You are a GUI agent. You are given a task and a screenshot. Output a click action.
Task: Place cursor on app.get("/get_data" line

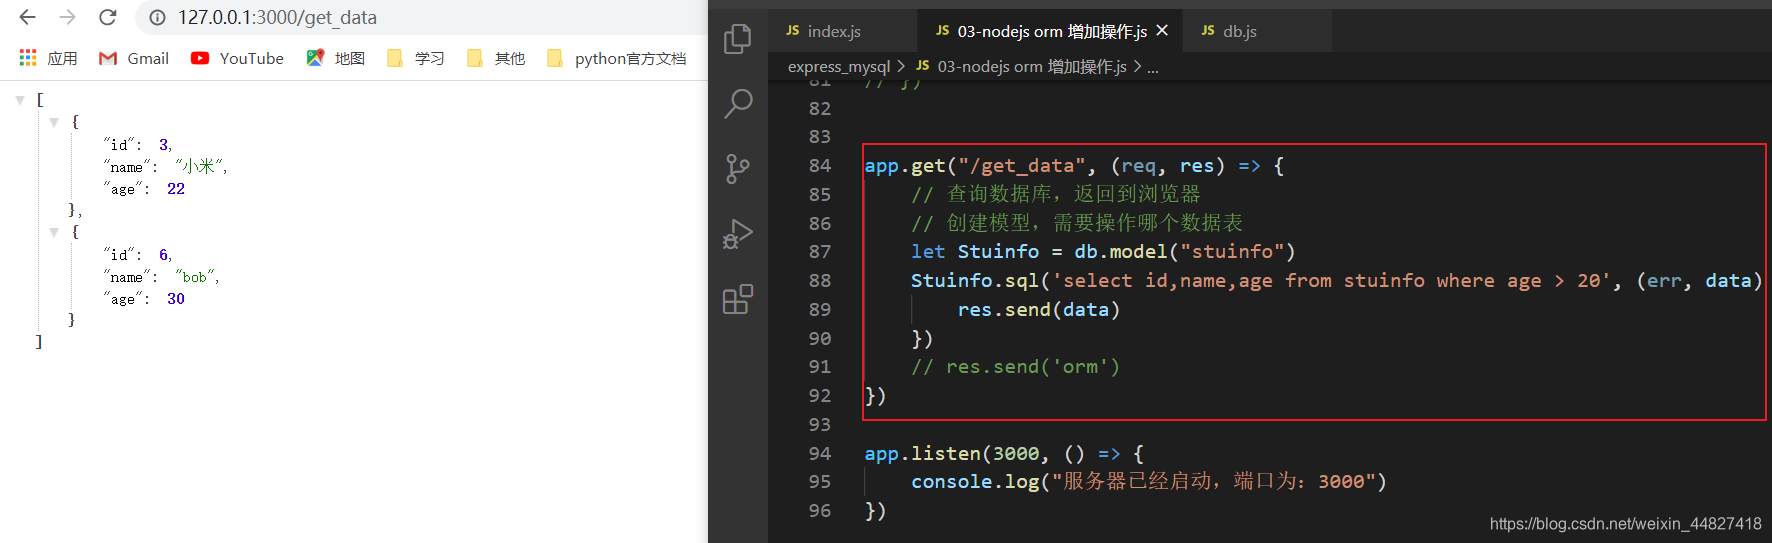pos(1075,165)
